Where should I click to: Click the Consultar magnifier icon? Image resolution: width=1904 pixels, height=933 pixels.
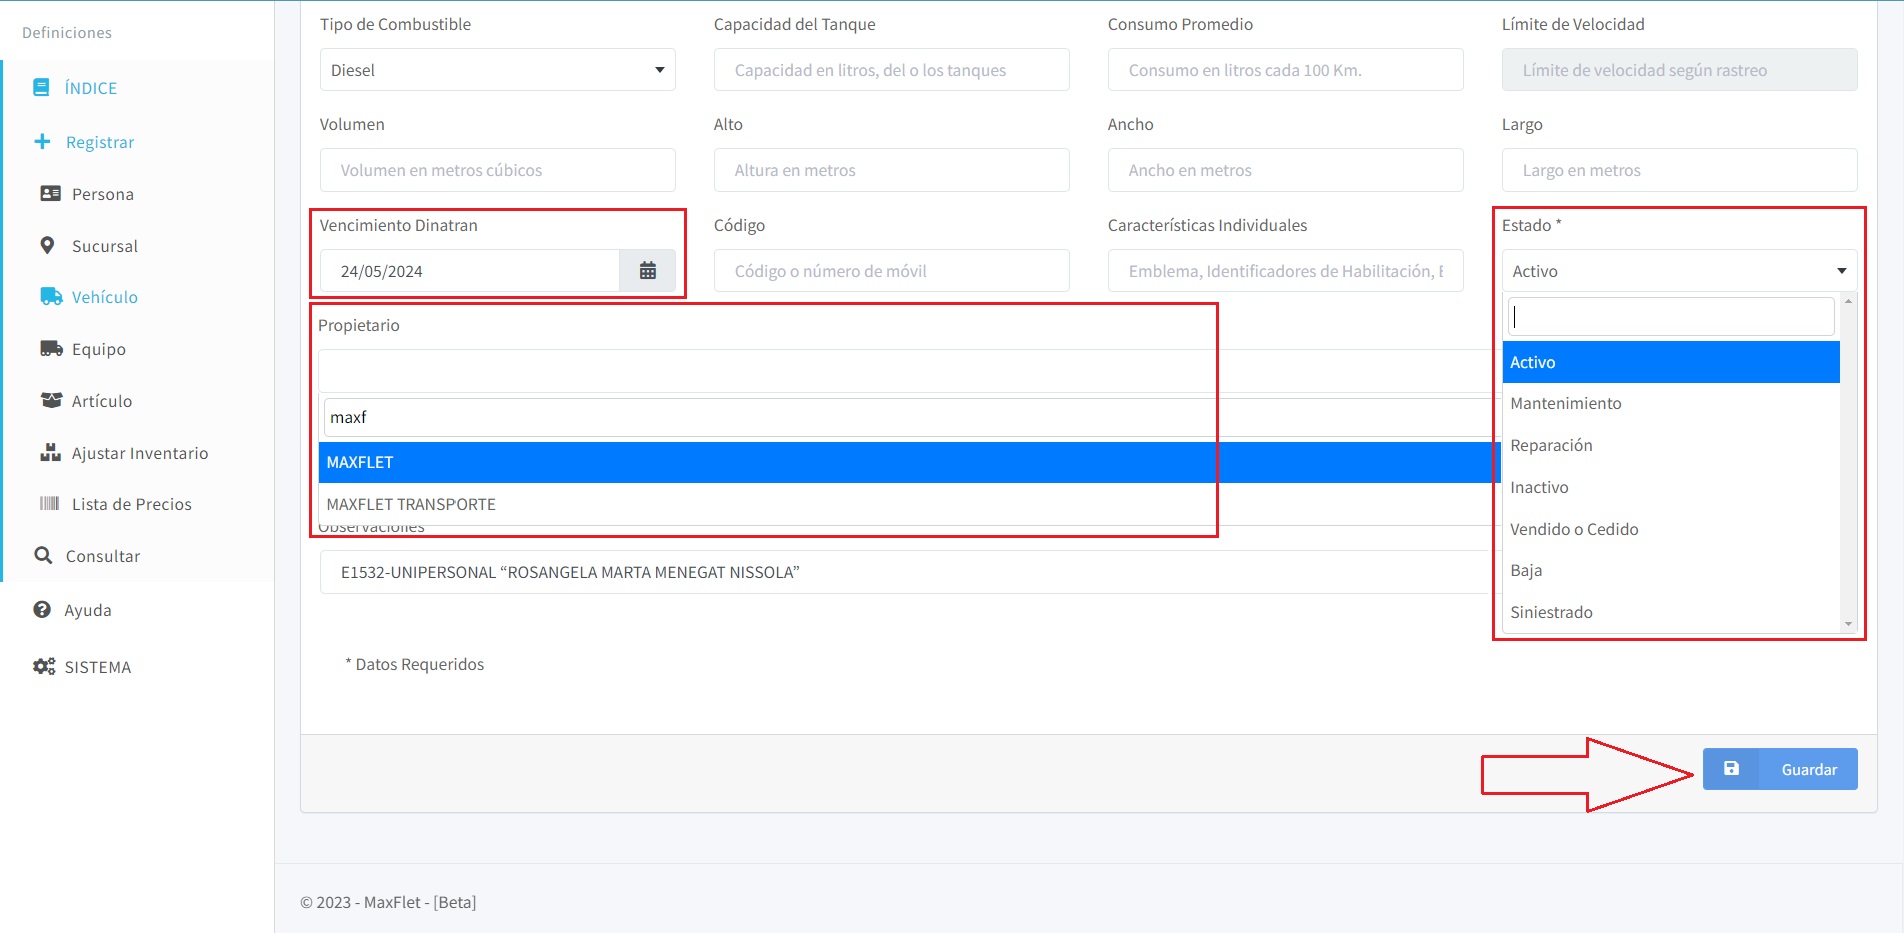point(43,555)
